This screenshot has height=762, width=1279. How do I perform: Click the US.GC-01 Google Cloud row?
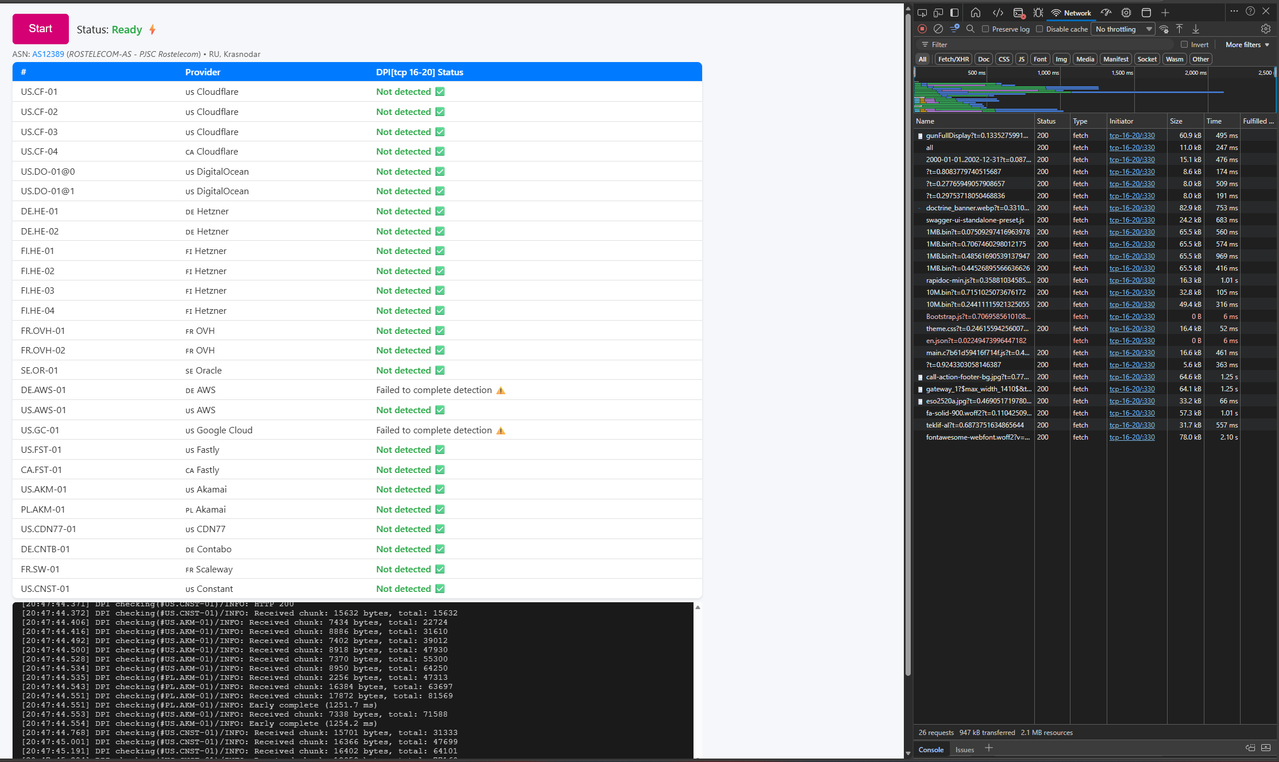pos(357,430)
